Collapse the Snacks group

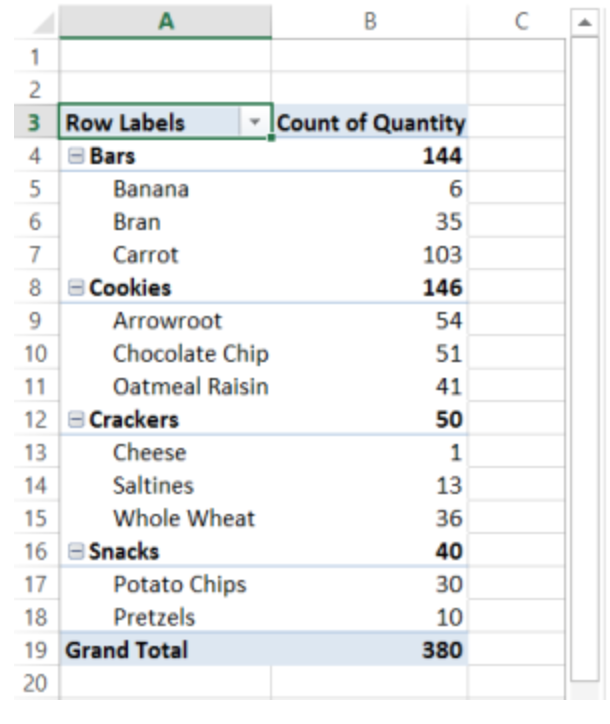pos(76,552)
